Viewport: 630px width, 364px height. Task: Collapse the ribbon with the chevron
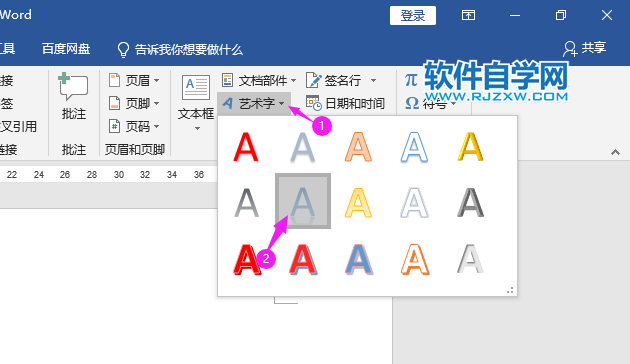pos(615,152)
